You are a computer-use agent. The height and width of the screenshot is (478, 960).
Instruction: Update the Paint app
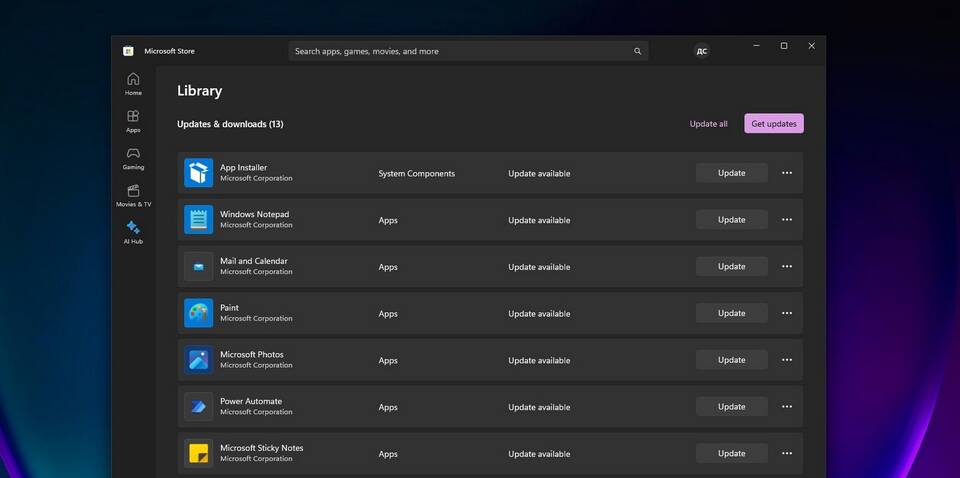click(x=731, y=313)
